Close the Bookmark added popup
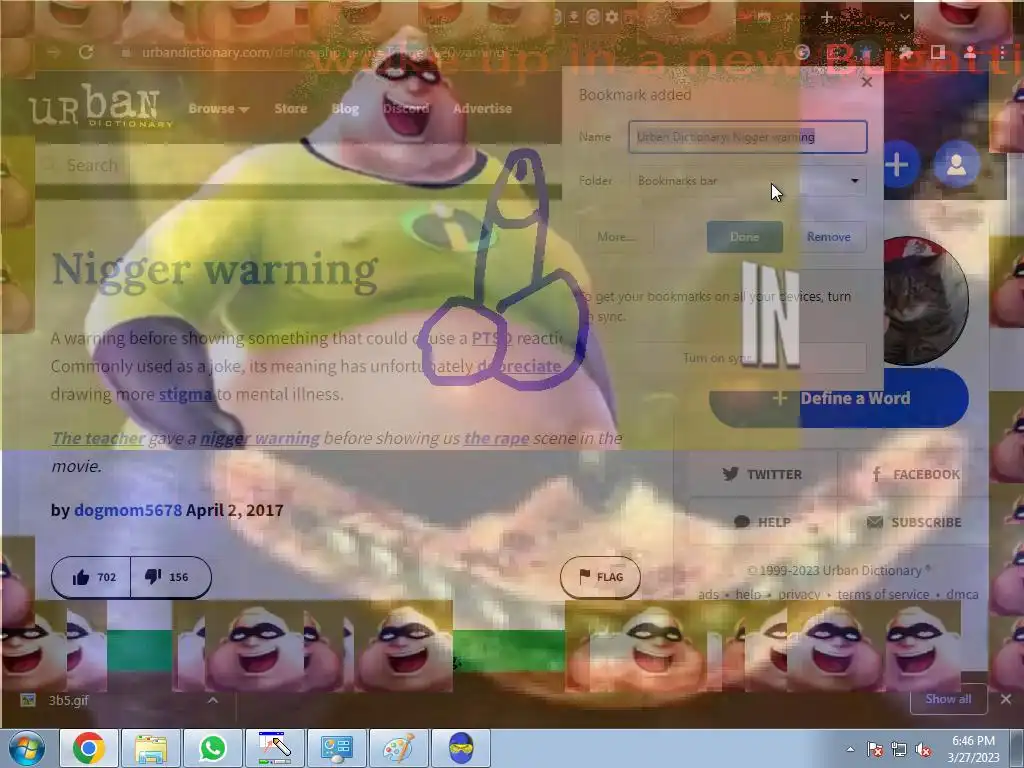Screen dimensions: 1024x768 pyautogui.click(x=867, y=82)
